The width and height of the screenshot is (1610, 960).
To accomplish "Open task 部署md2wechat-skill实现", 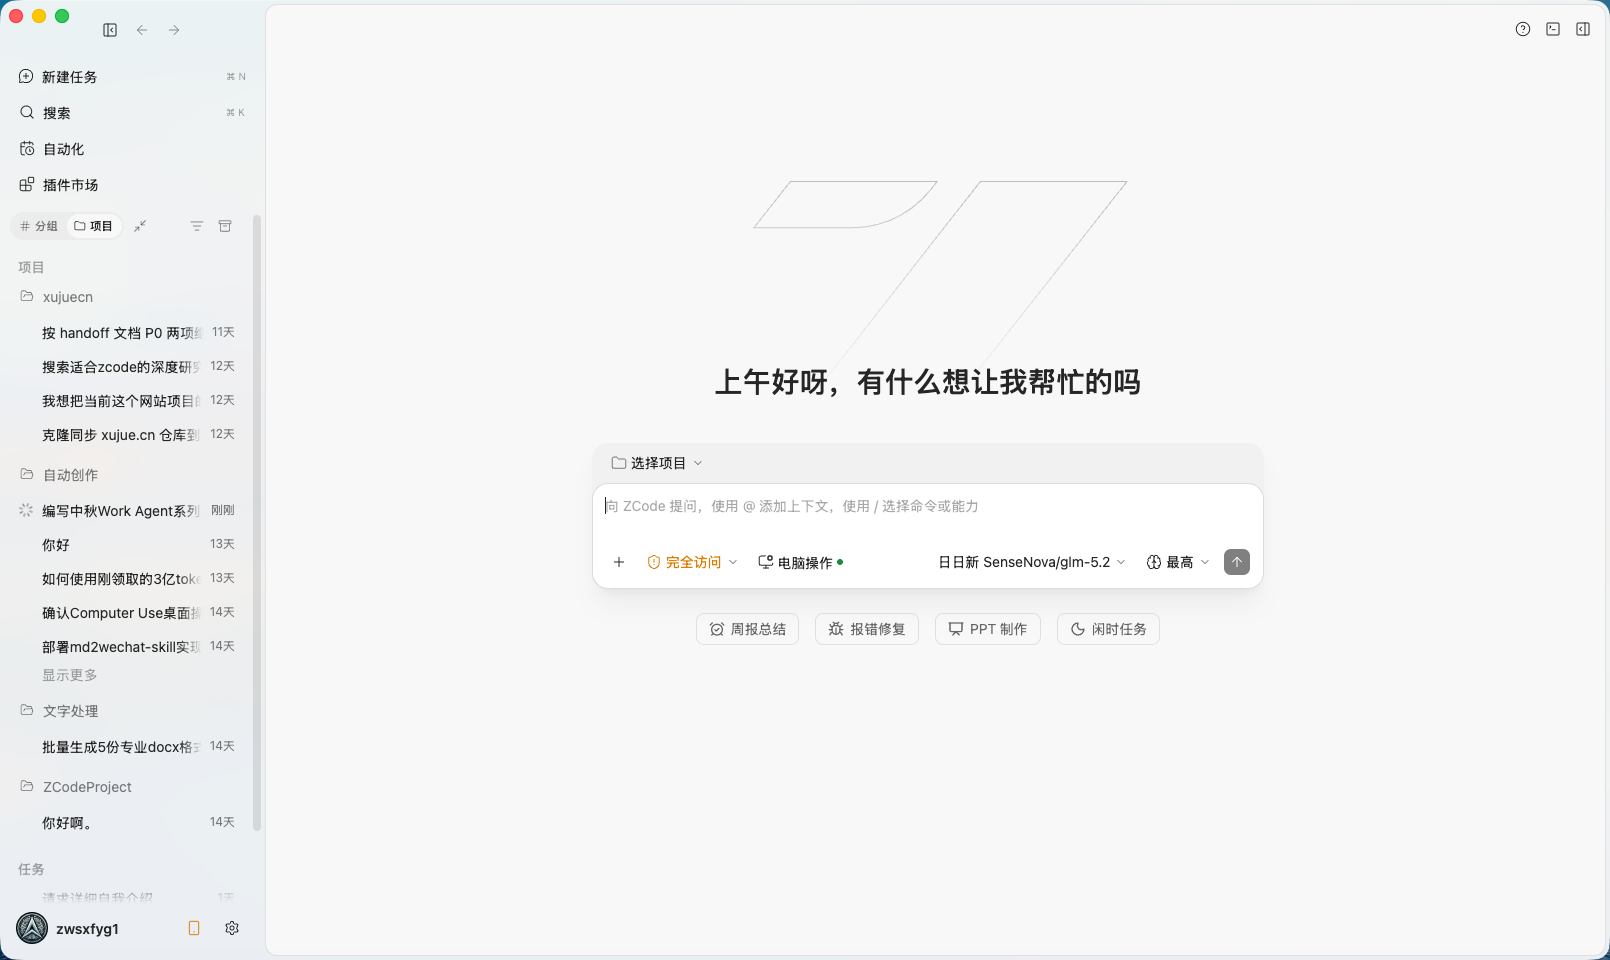I will [x=131, y=647].
